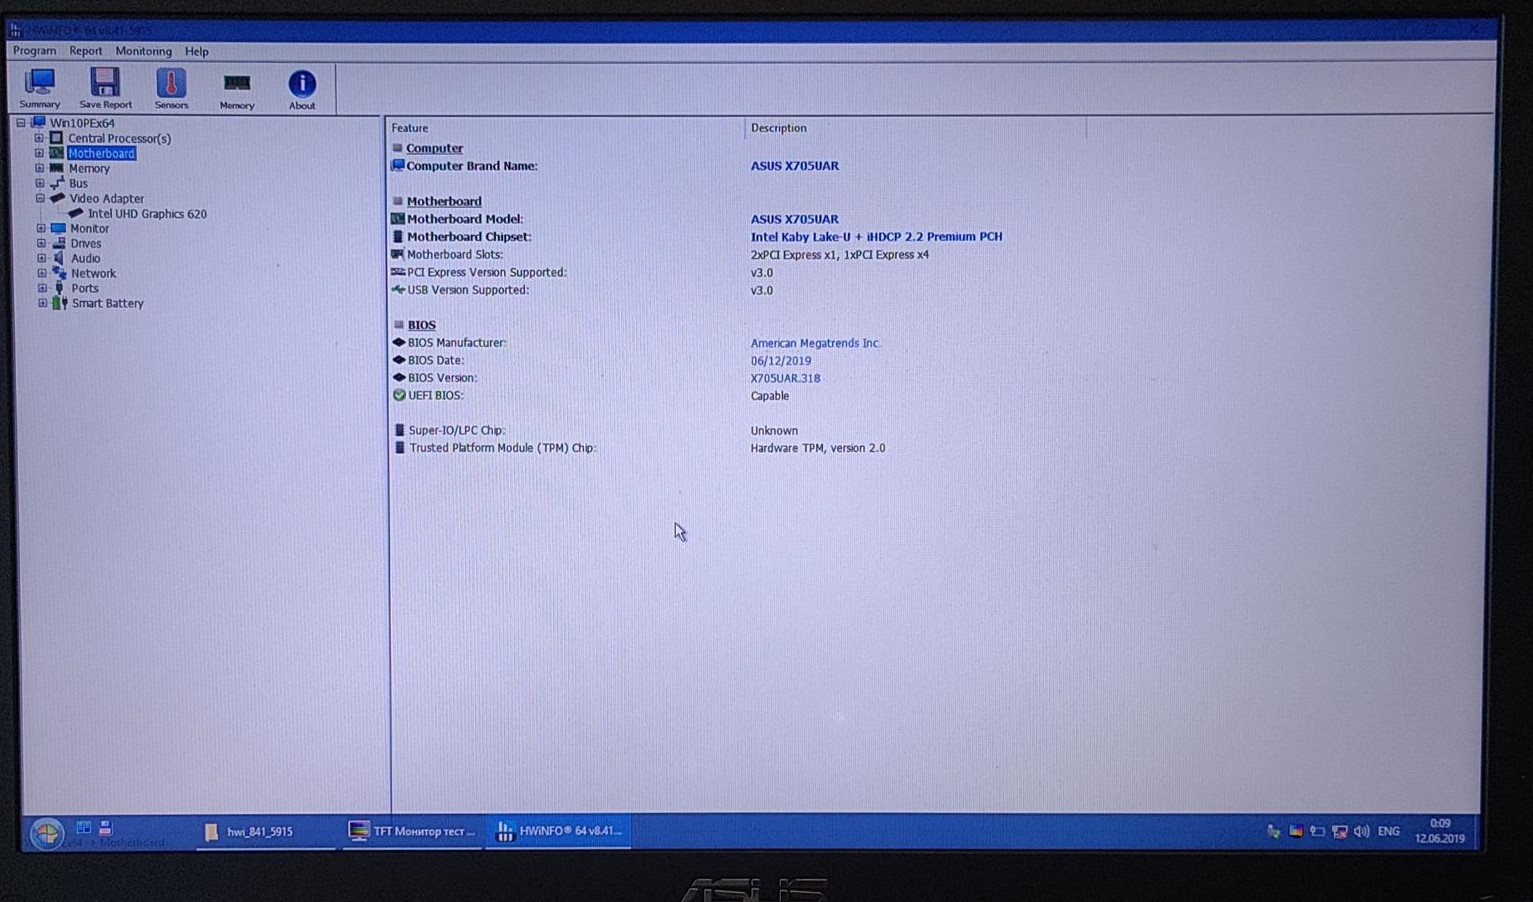
Task: Click the BIOS Version value X705UAR.318
Action: pyautogui.click(x=785, y=378)
